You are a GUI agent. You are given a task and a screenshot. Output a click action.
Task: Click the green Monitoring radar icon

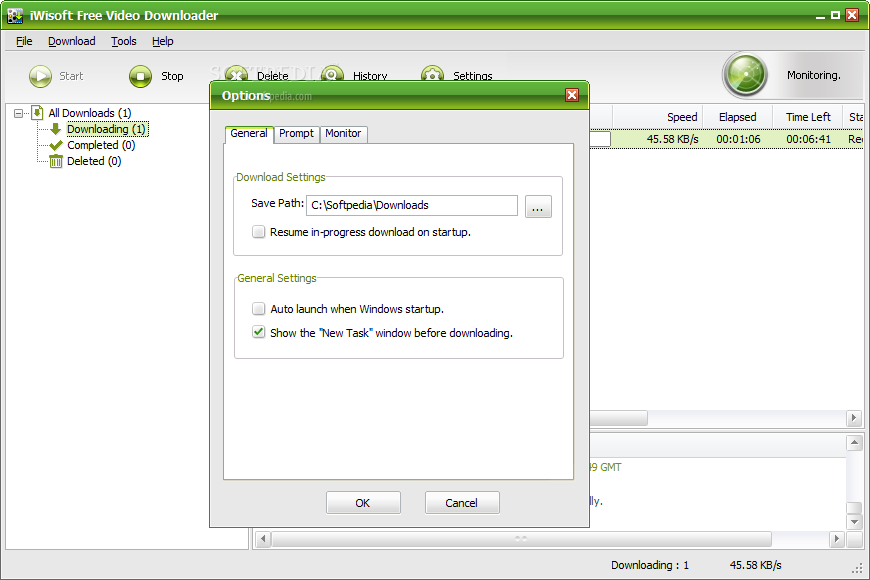(745, 75)
